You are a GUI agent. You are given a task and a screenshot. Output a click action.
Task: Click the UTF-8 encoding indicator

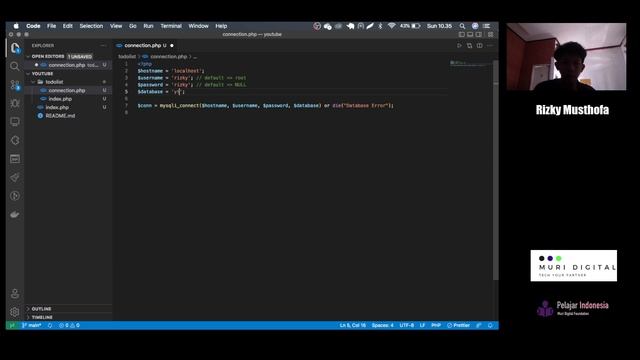[x=407, y=325]
